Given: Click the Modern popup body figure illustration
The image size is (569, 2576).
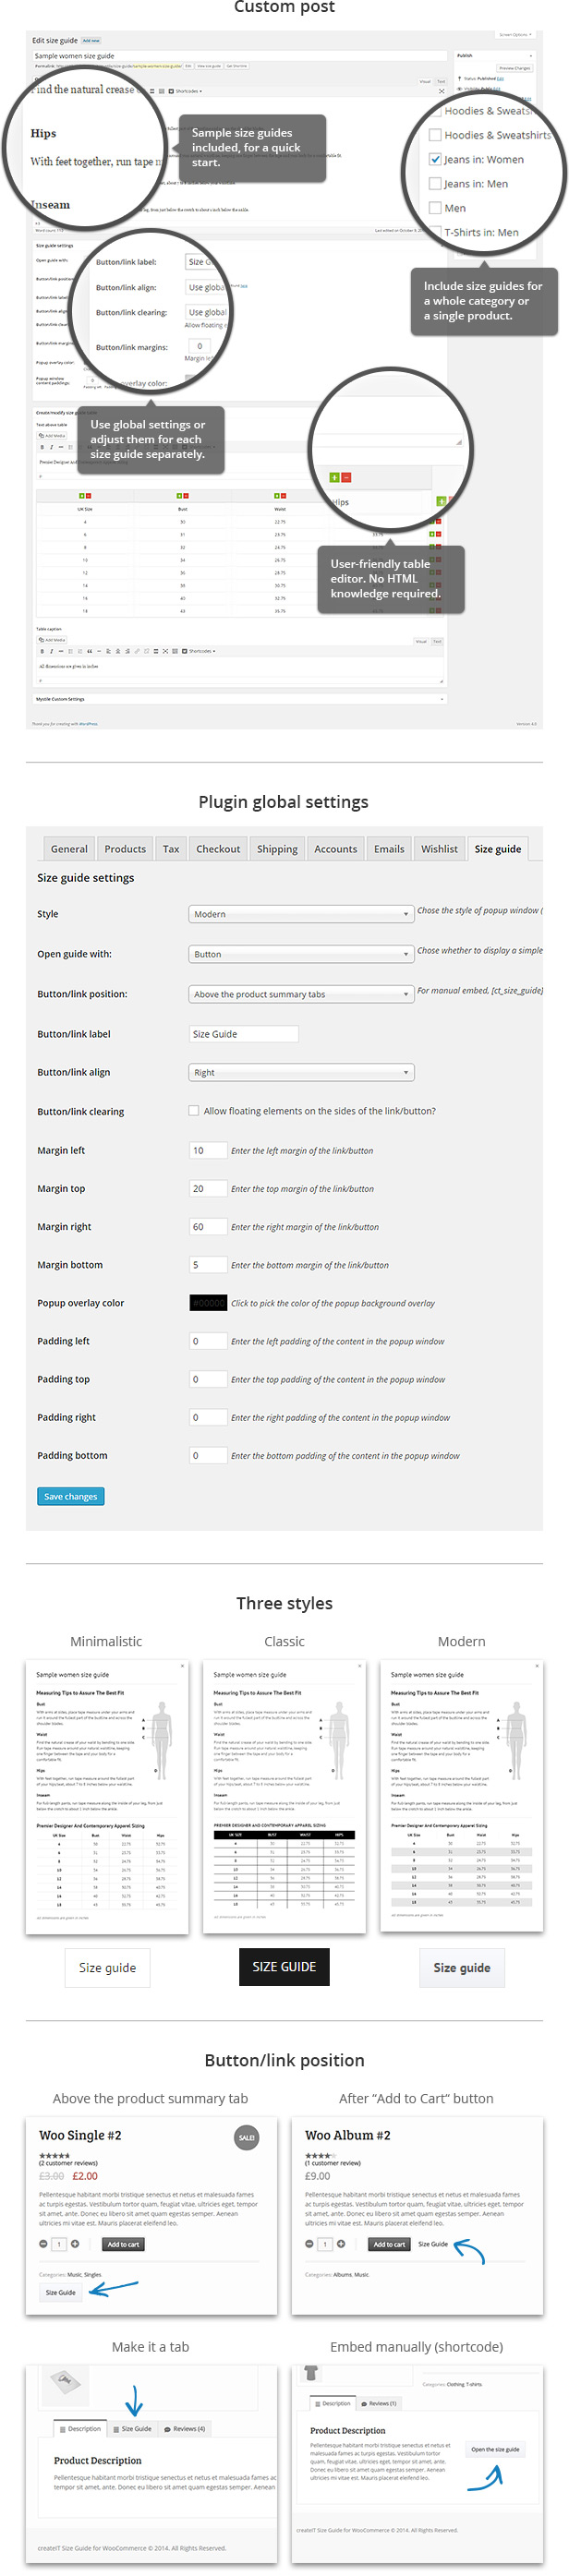Looking at the screenshot, I should tap(515, 1741).
